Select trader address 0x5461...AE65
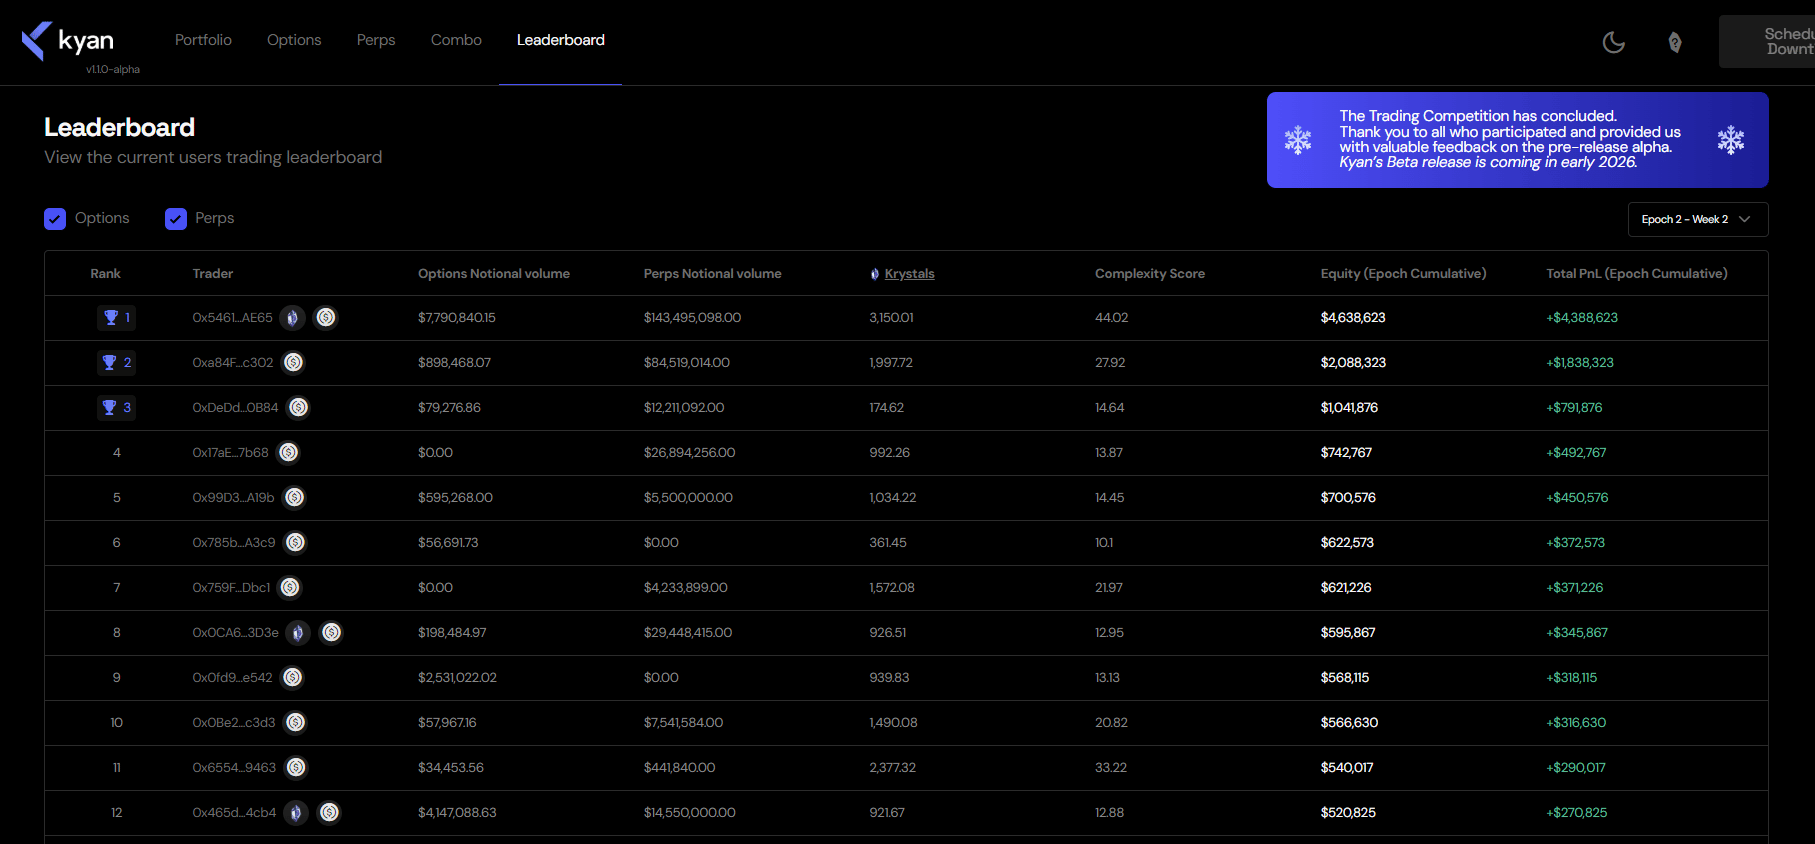This screenshot has width=1815, height=844. (232, 318)
